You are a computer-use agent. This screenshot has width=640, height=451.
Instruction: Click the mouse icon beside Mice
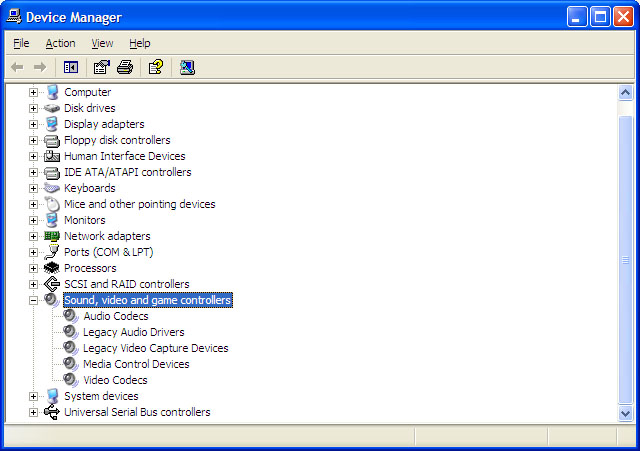(52, 204)
